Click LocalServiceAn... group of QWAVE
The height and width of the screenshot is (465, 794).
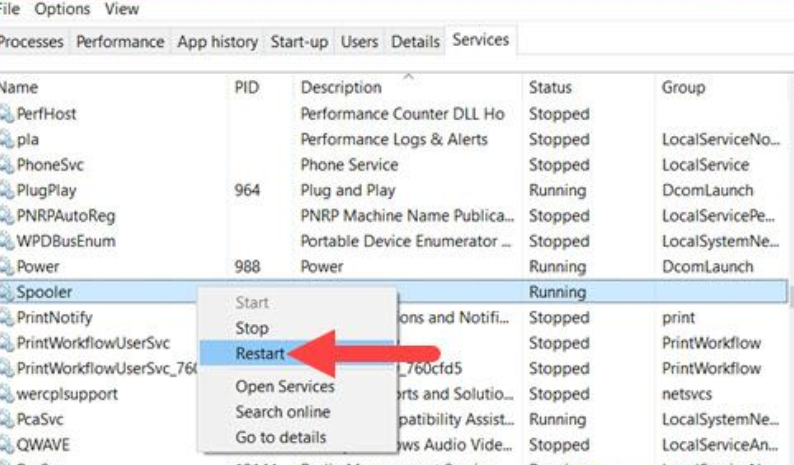720,445
